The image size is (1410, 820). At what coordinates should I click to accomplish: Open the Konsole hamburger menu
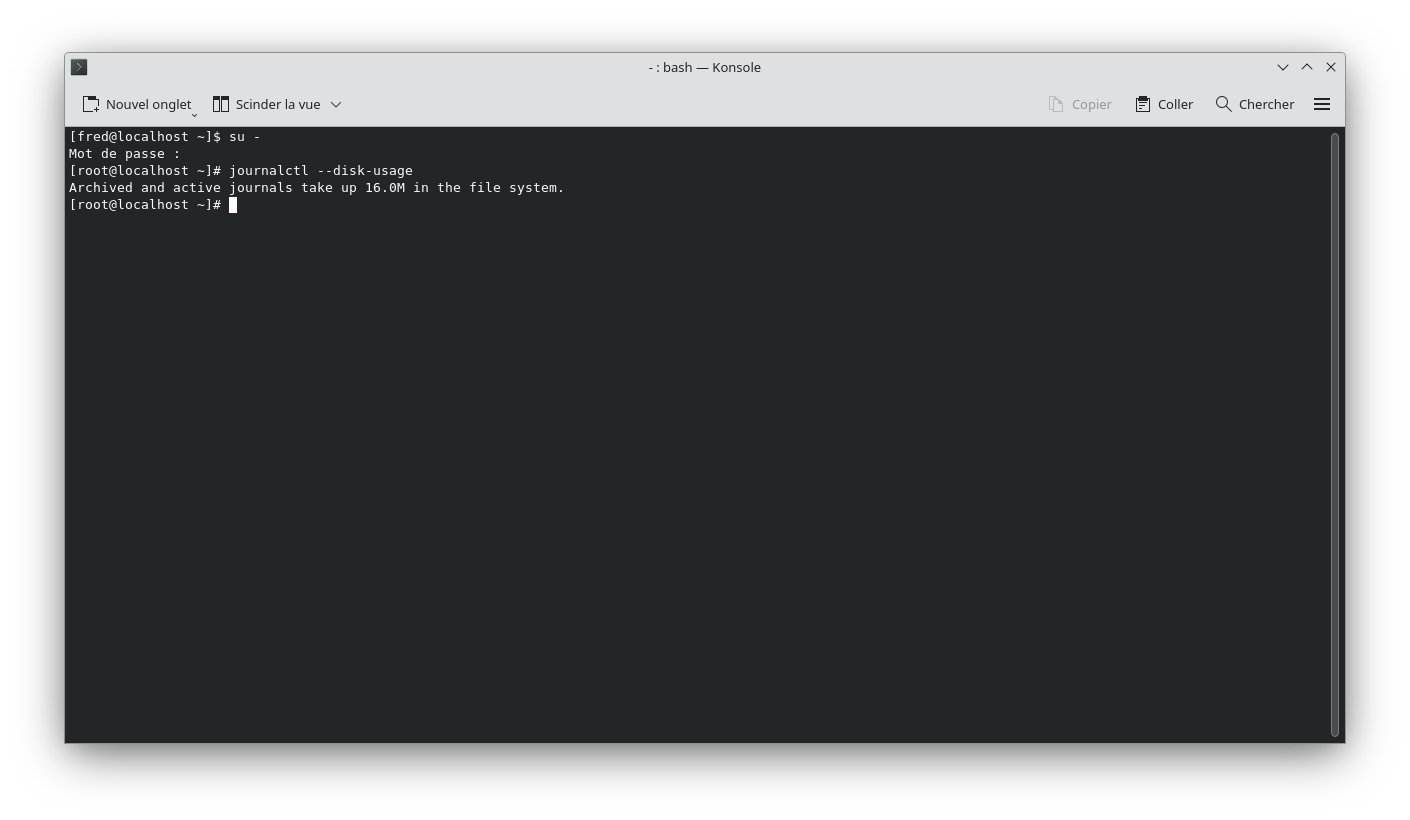coord(1321,104)
